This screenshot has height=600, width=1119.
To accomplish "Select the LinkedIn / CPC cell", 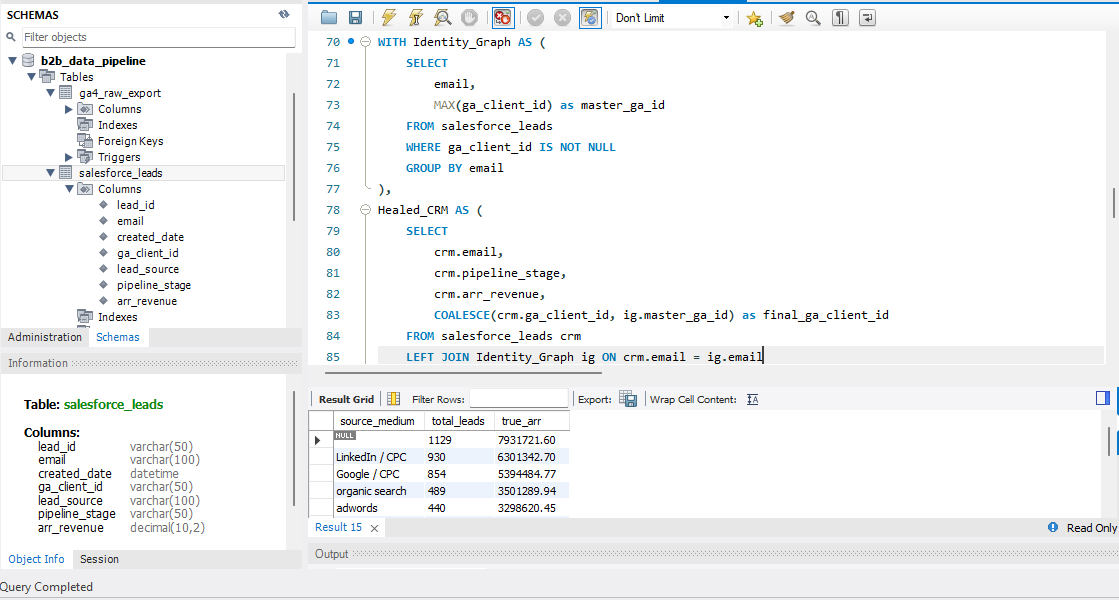I will pos(379,457).
